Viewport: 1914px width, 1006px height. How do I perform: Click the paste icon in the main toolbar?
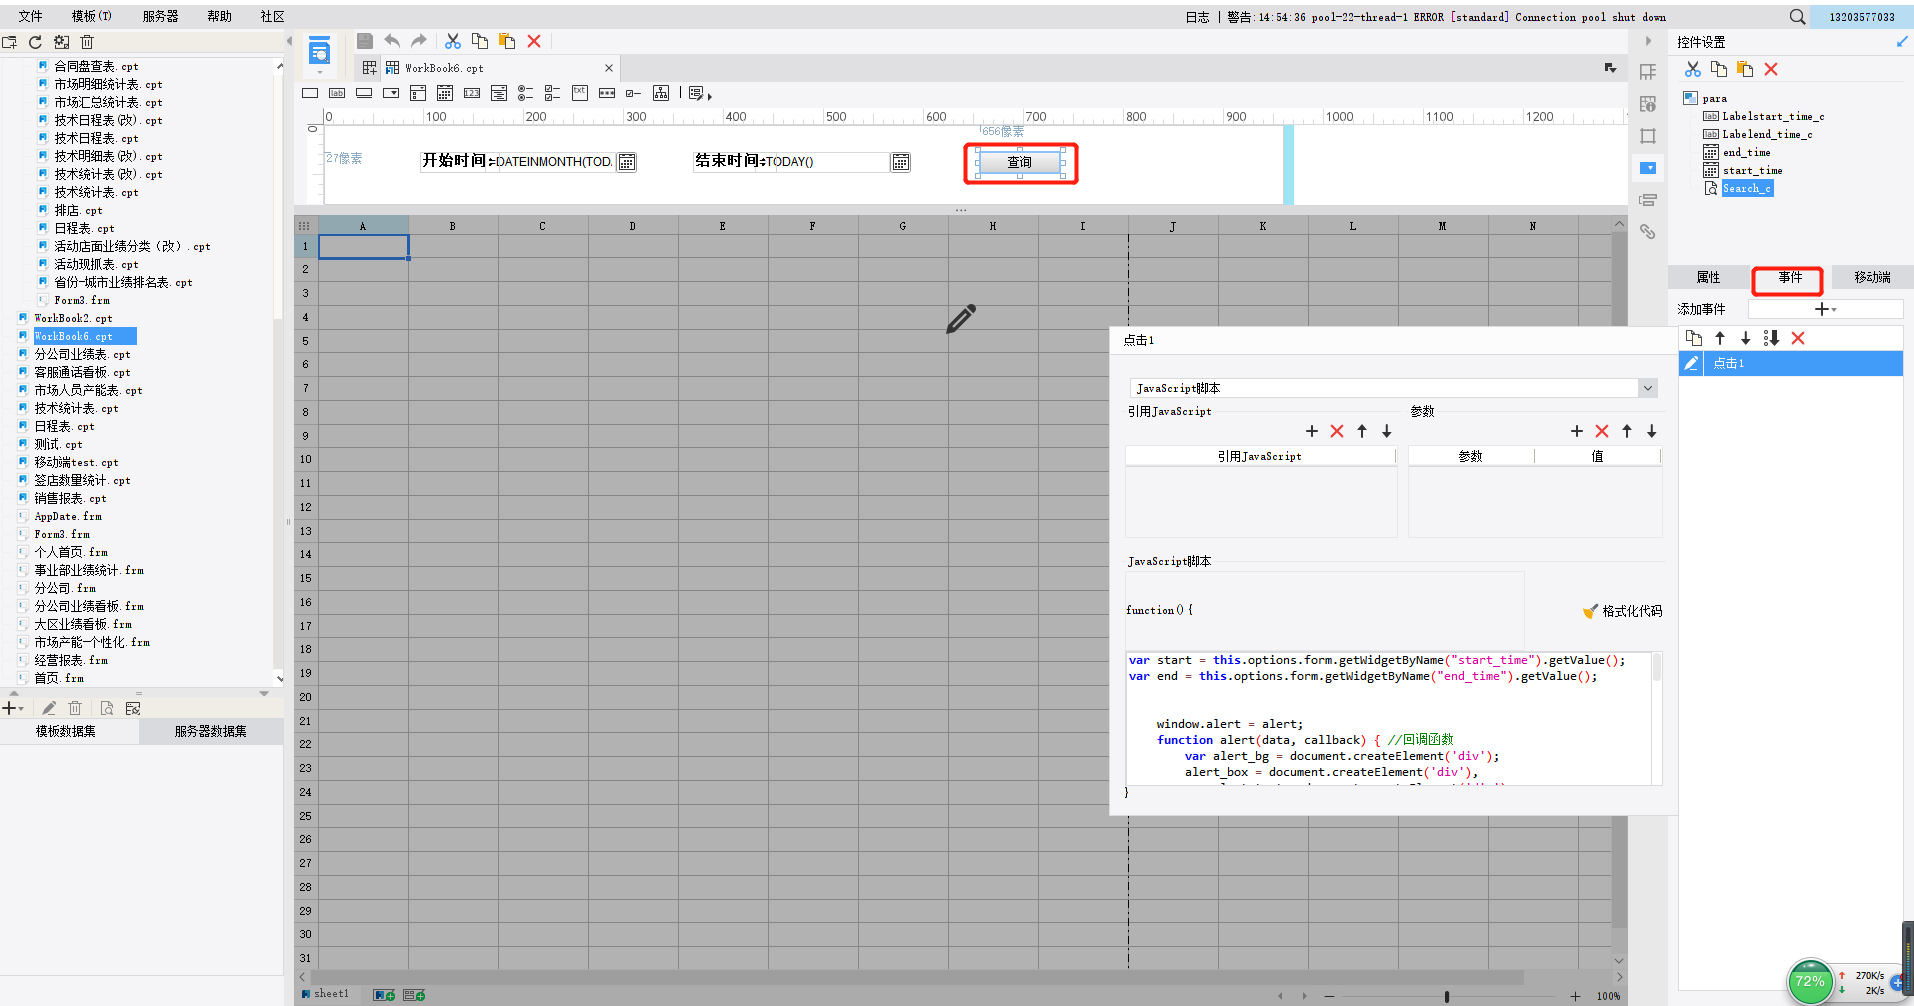507,41
